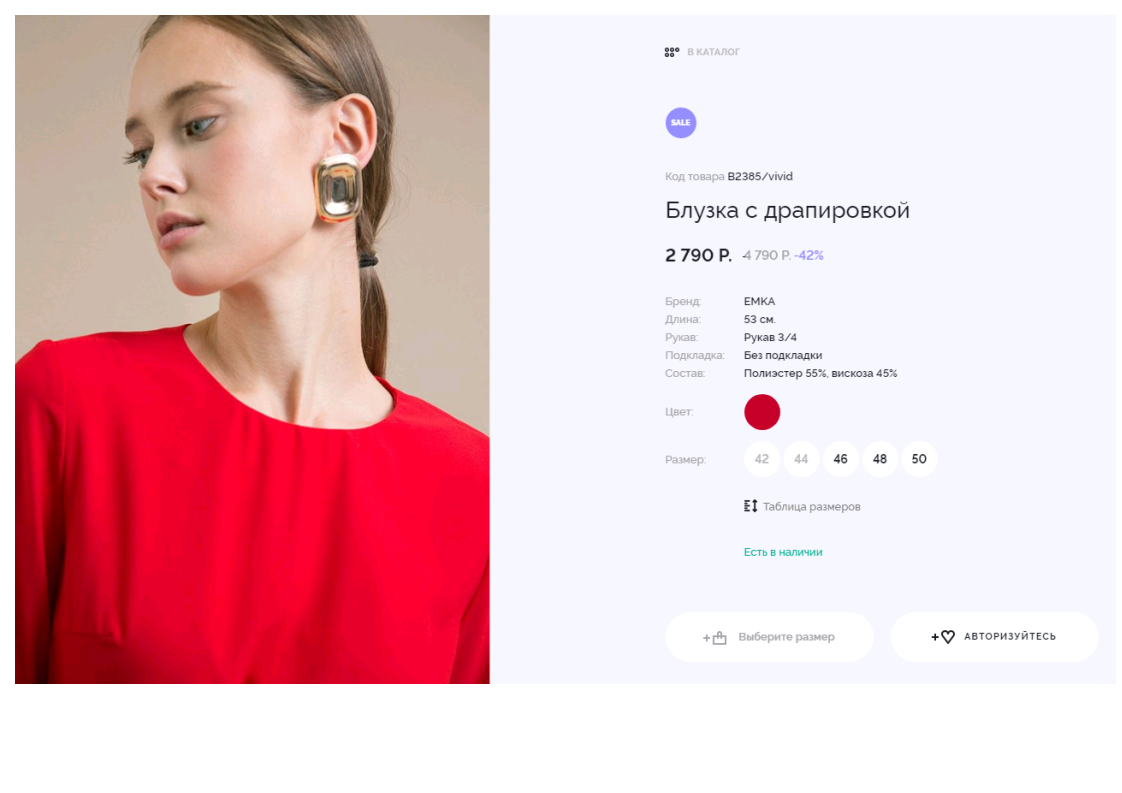Screen dimensions: 1122x793
Task: Select the red color swatch
Action: pyautogui.click(x=762, y=412)
